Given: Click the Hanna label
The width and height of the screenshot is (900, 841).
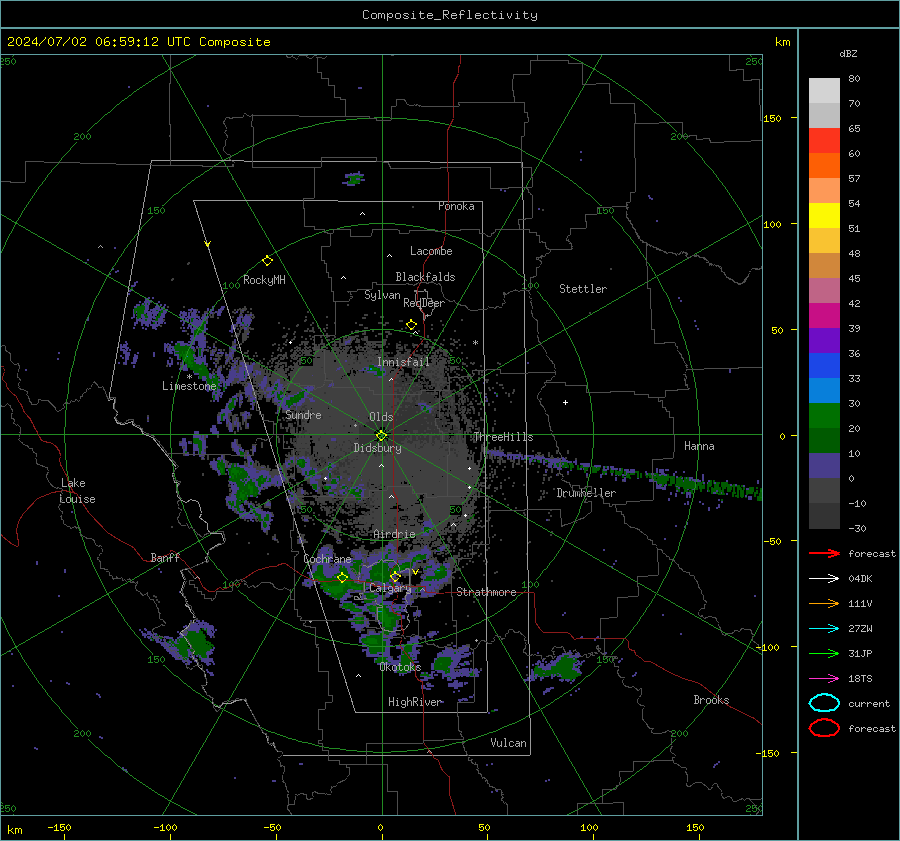Looking at the screenshot, I should (699, 446).
